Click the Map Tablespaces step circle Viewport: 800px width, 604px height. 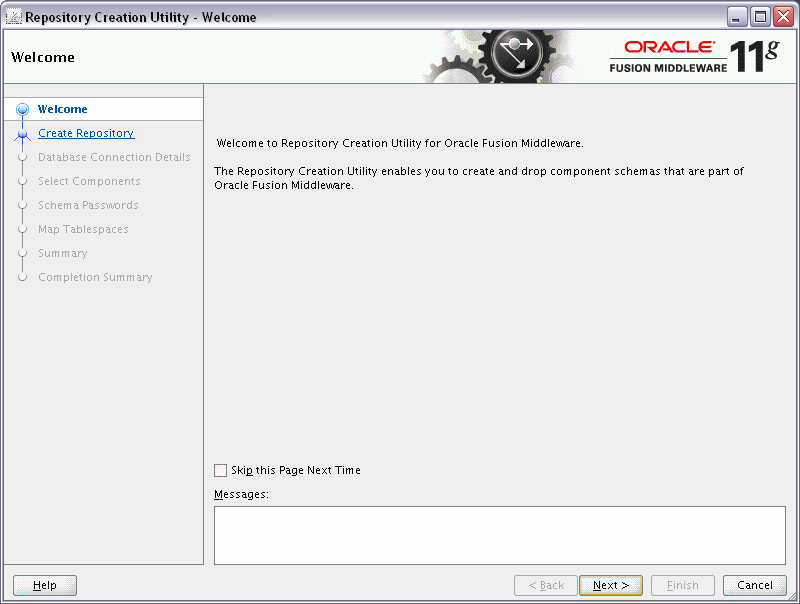22,229
